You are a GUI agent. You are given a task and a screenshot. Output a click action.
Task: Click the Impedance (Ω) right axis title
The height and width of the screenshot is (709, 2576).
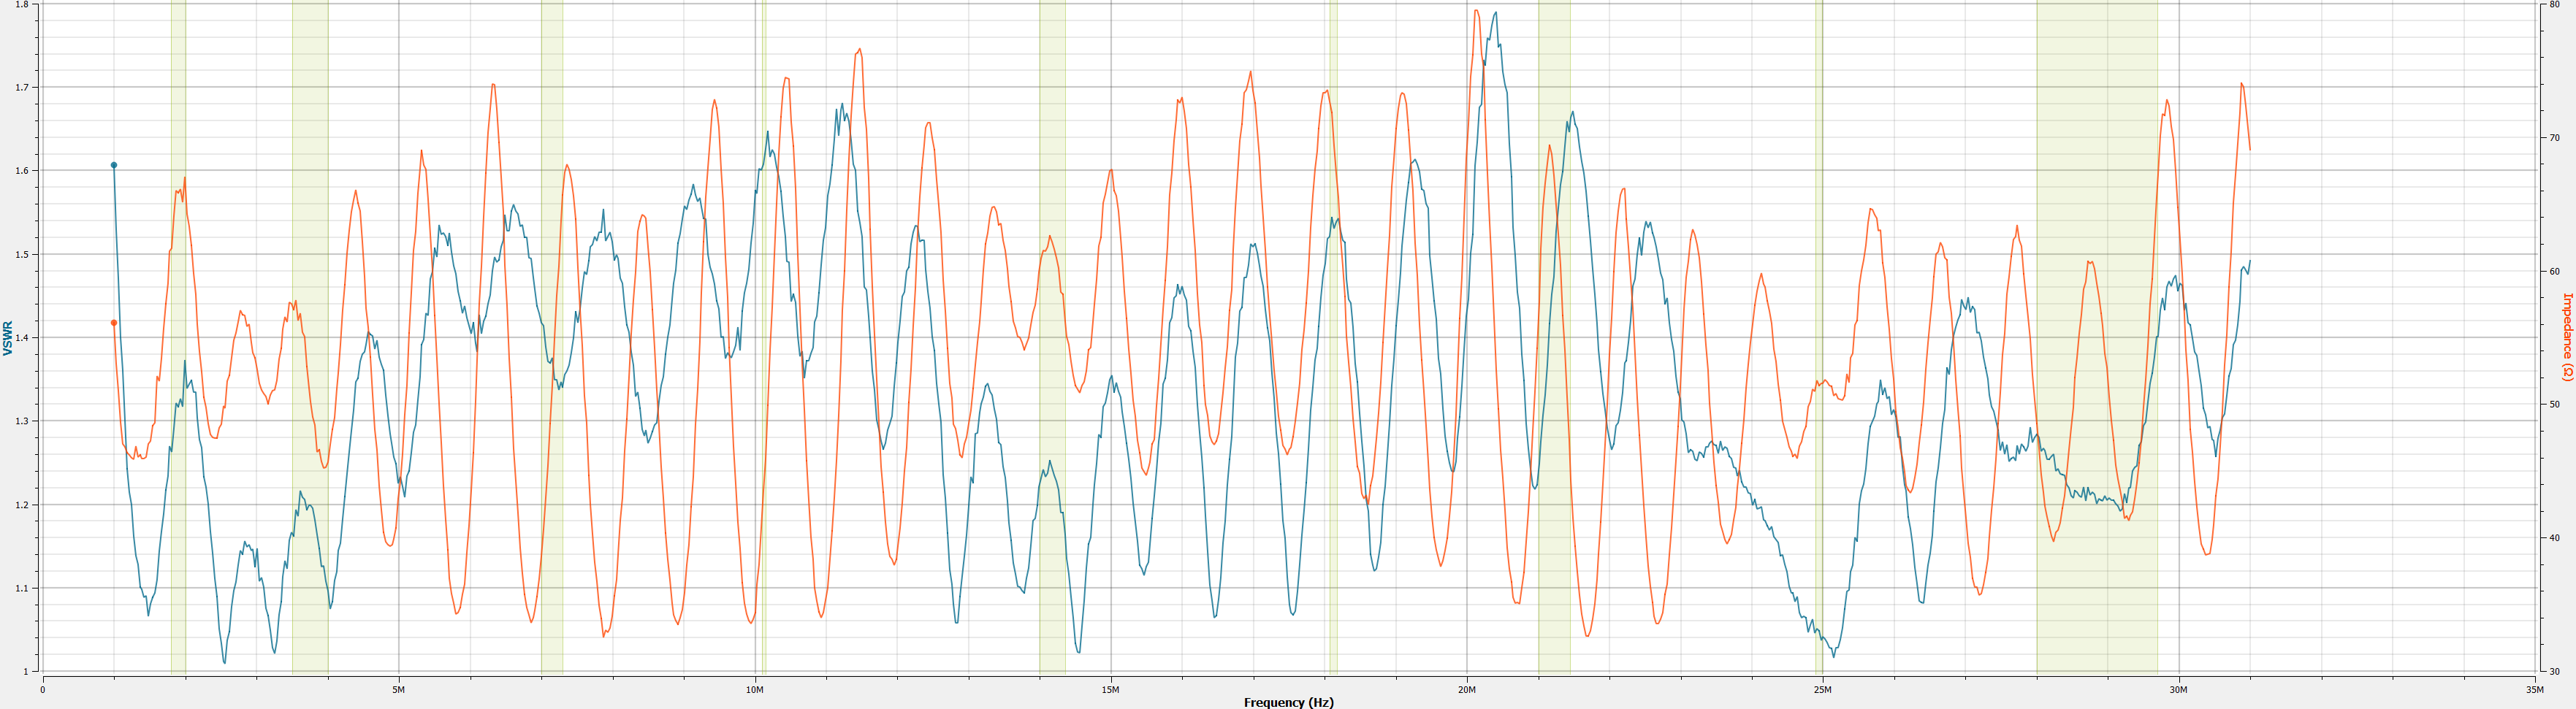click(x=2566, y=337)
